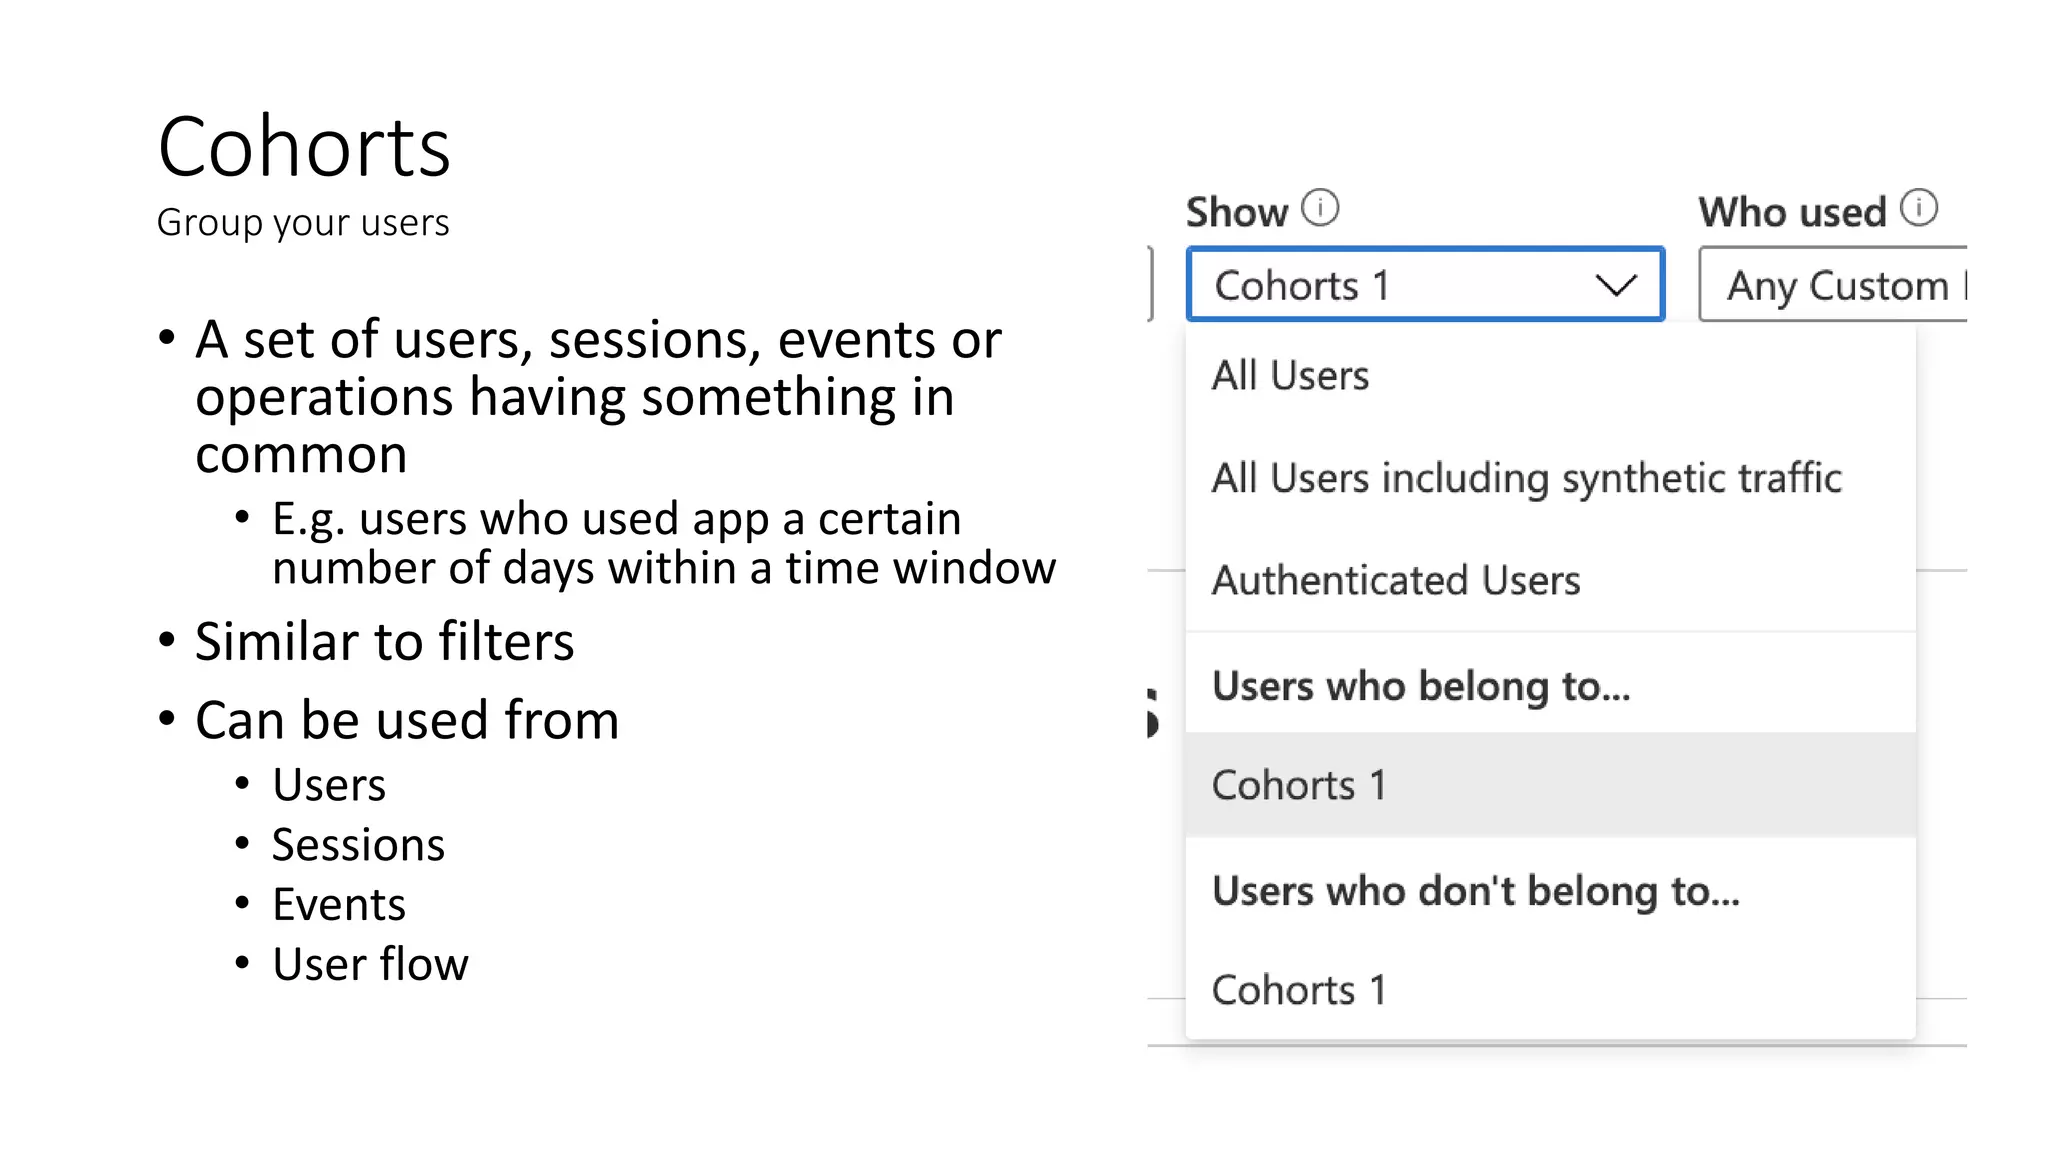Select All Users option
Image resolution: width=2048 pixels, height=1152 pixels.
click(1550, 376)
